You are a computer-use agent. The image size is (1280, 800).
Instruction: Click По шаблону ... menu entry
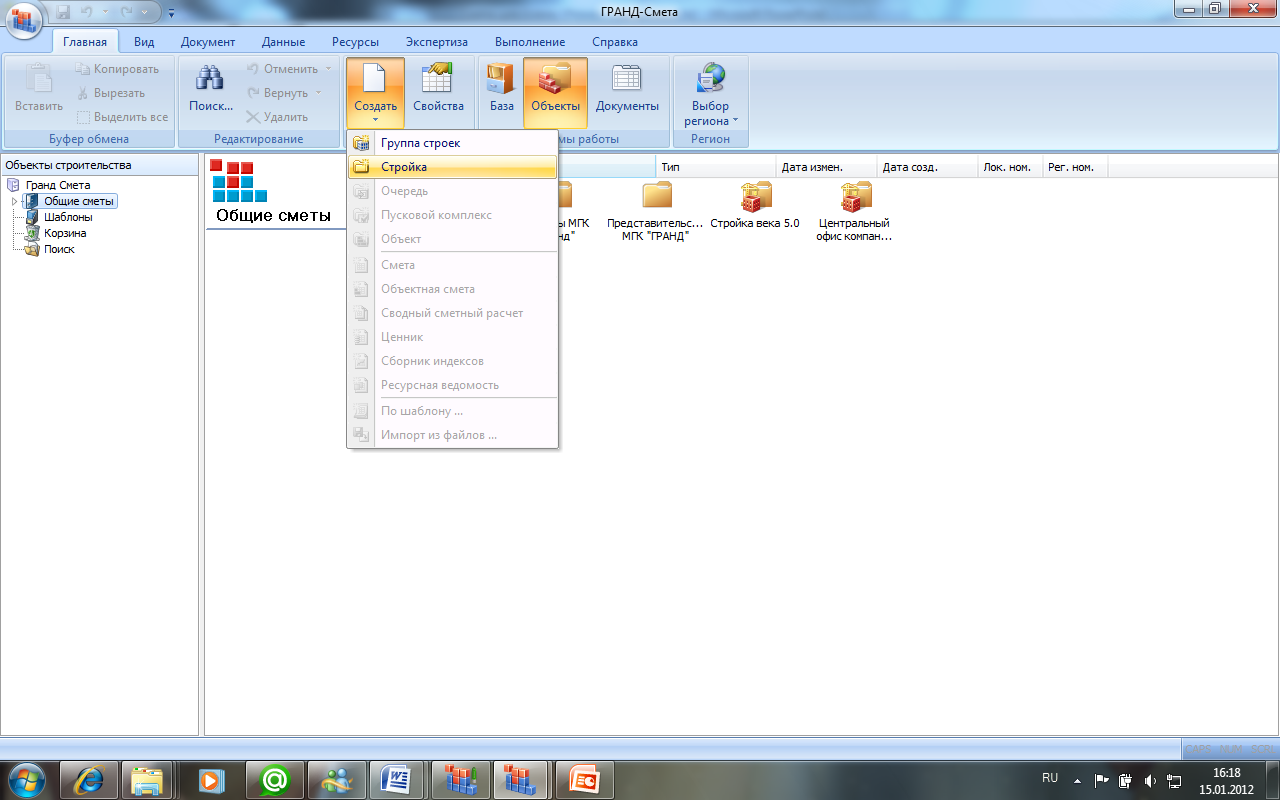click(452, 411)
